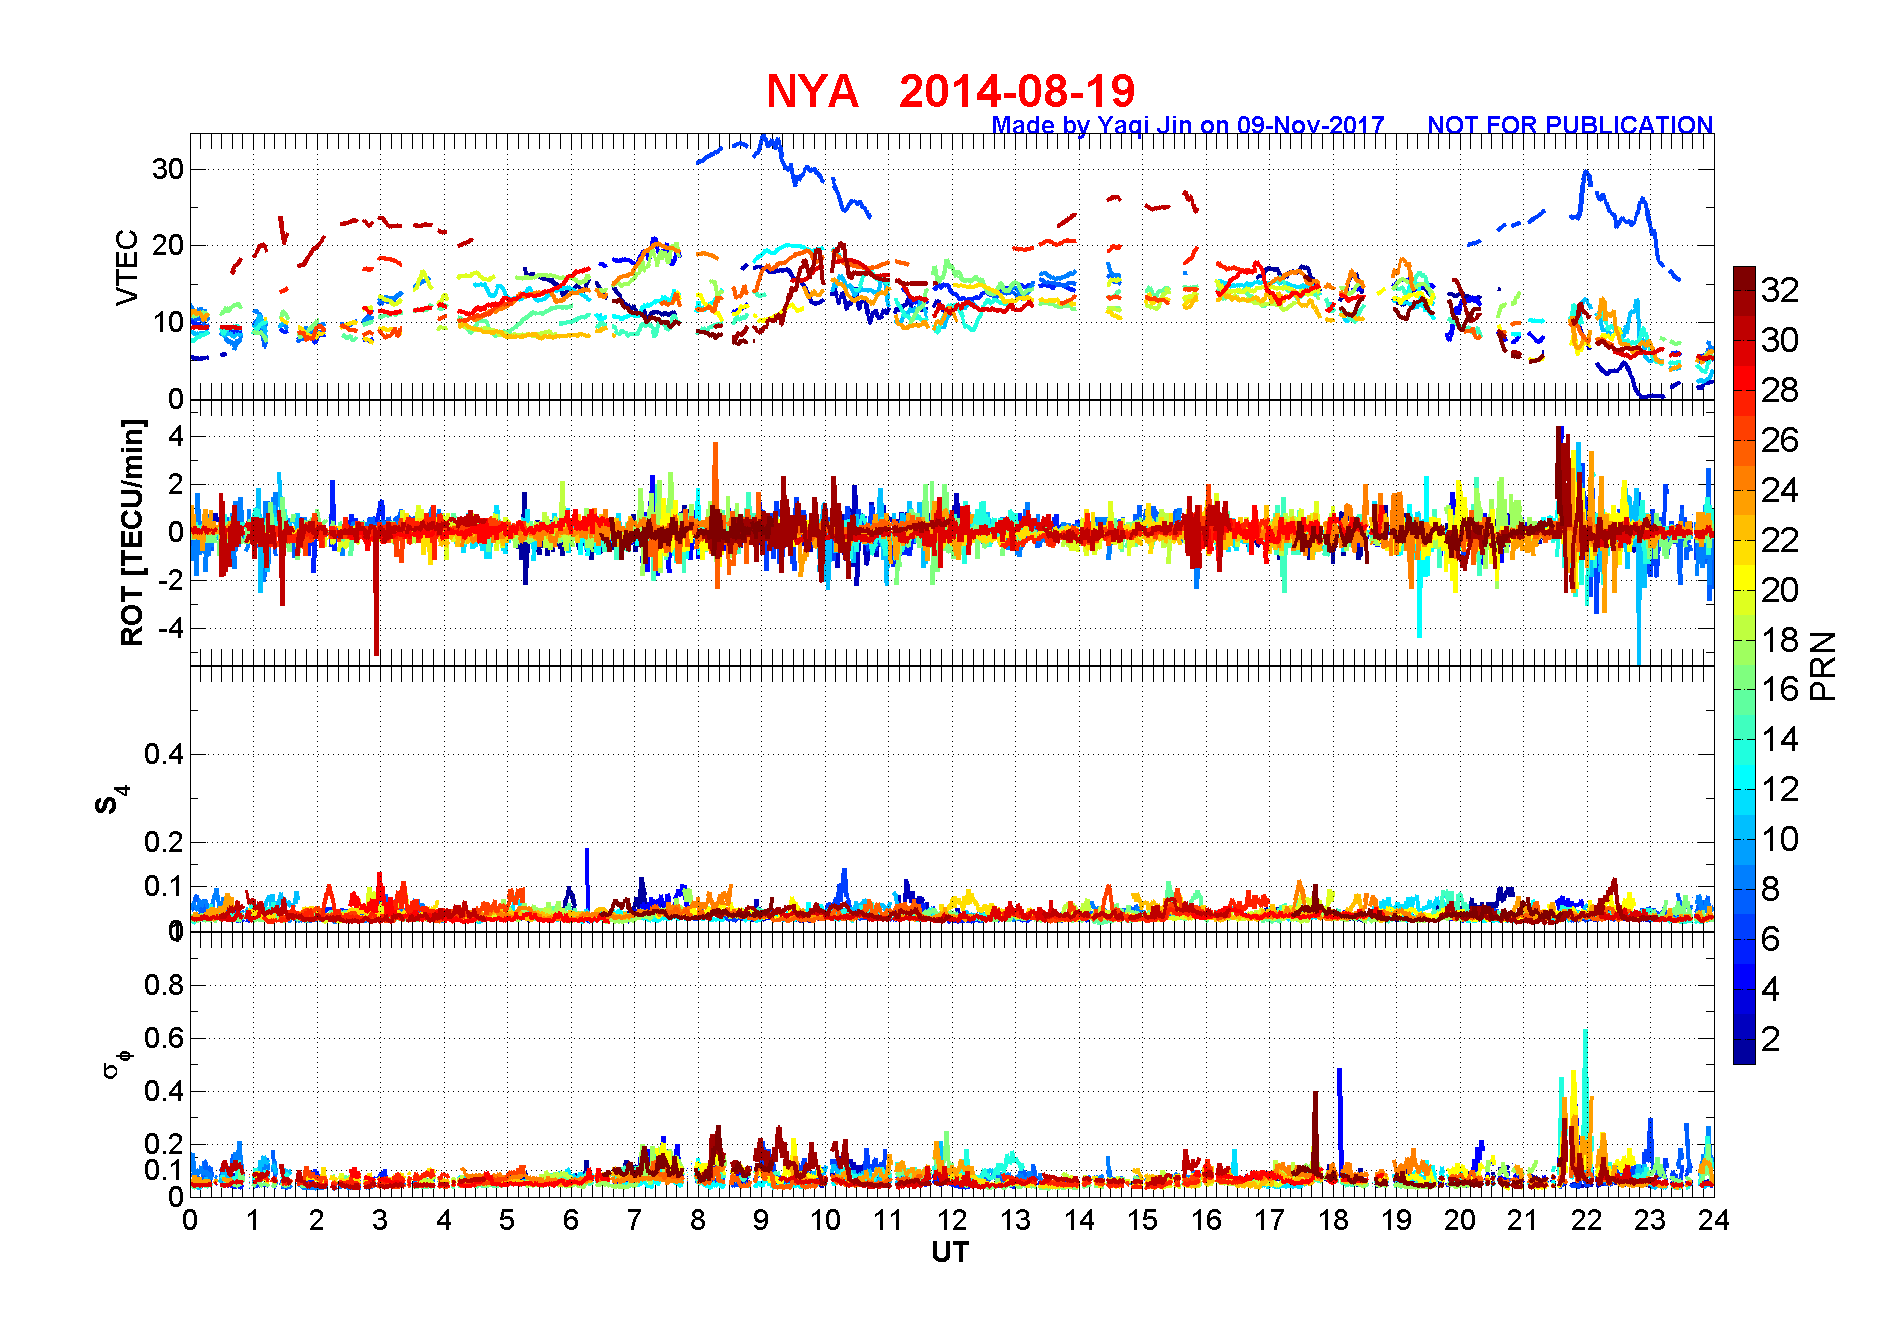The image size is (1904, 1330).
Task: Click the ROT axis tick label 4
Action: [x=176, y=436]
